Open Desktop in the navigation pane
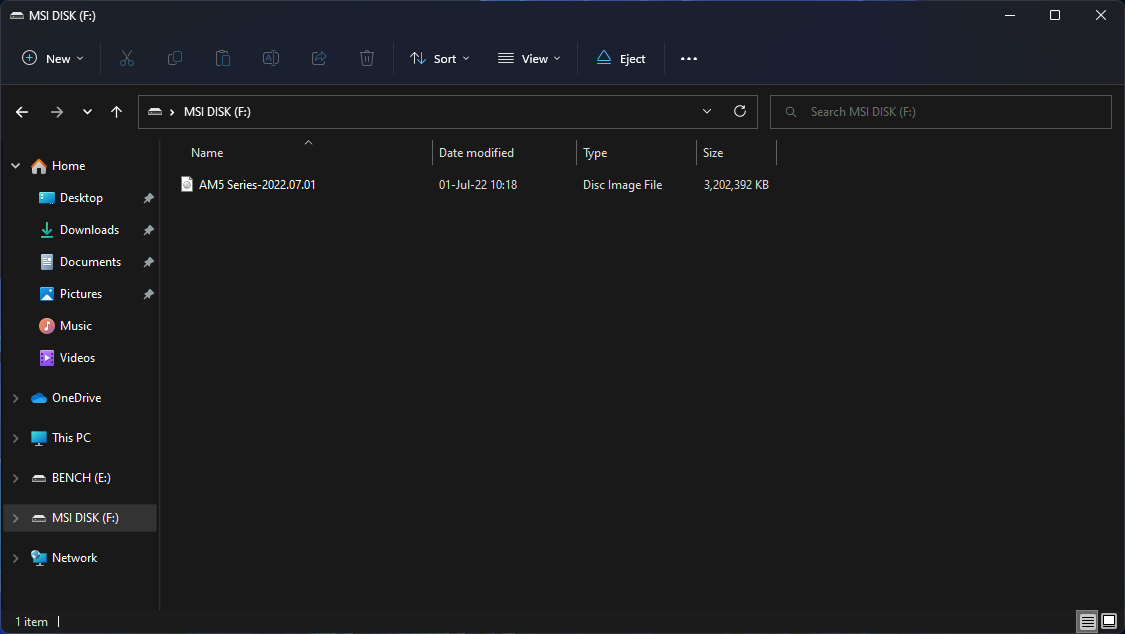The width and height of the screenshot is (1125, 634). coord(81,198)
